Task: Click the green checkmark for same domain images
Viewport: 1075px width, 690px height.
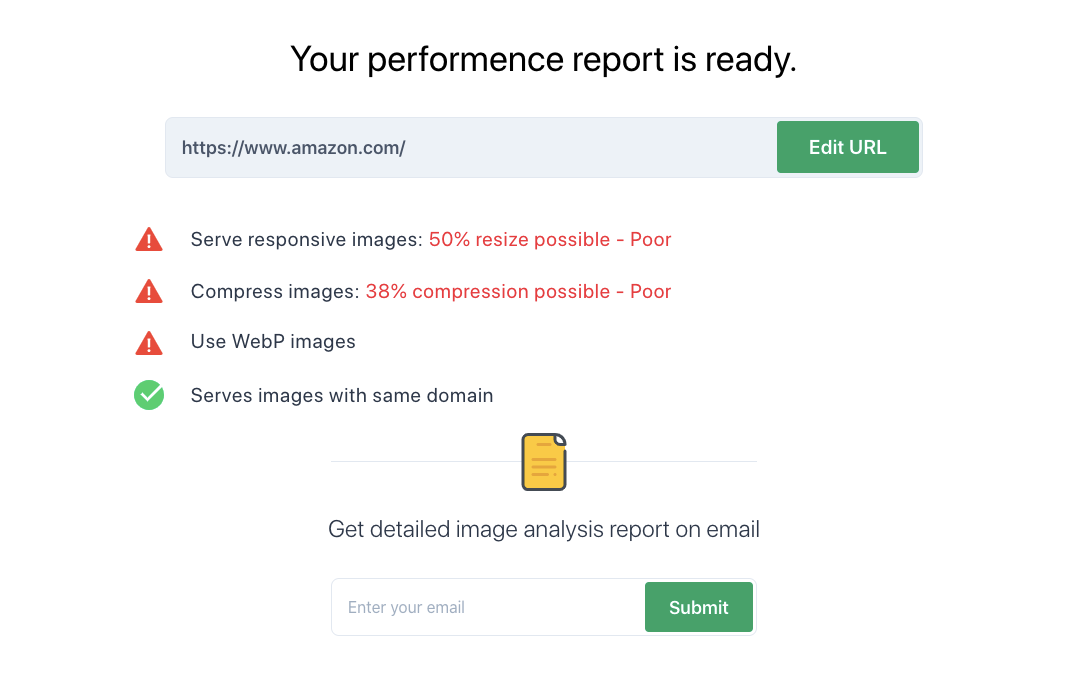Action: (x=149, y=395)
